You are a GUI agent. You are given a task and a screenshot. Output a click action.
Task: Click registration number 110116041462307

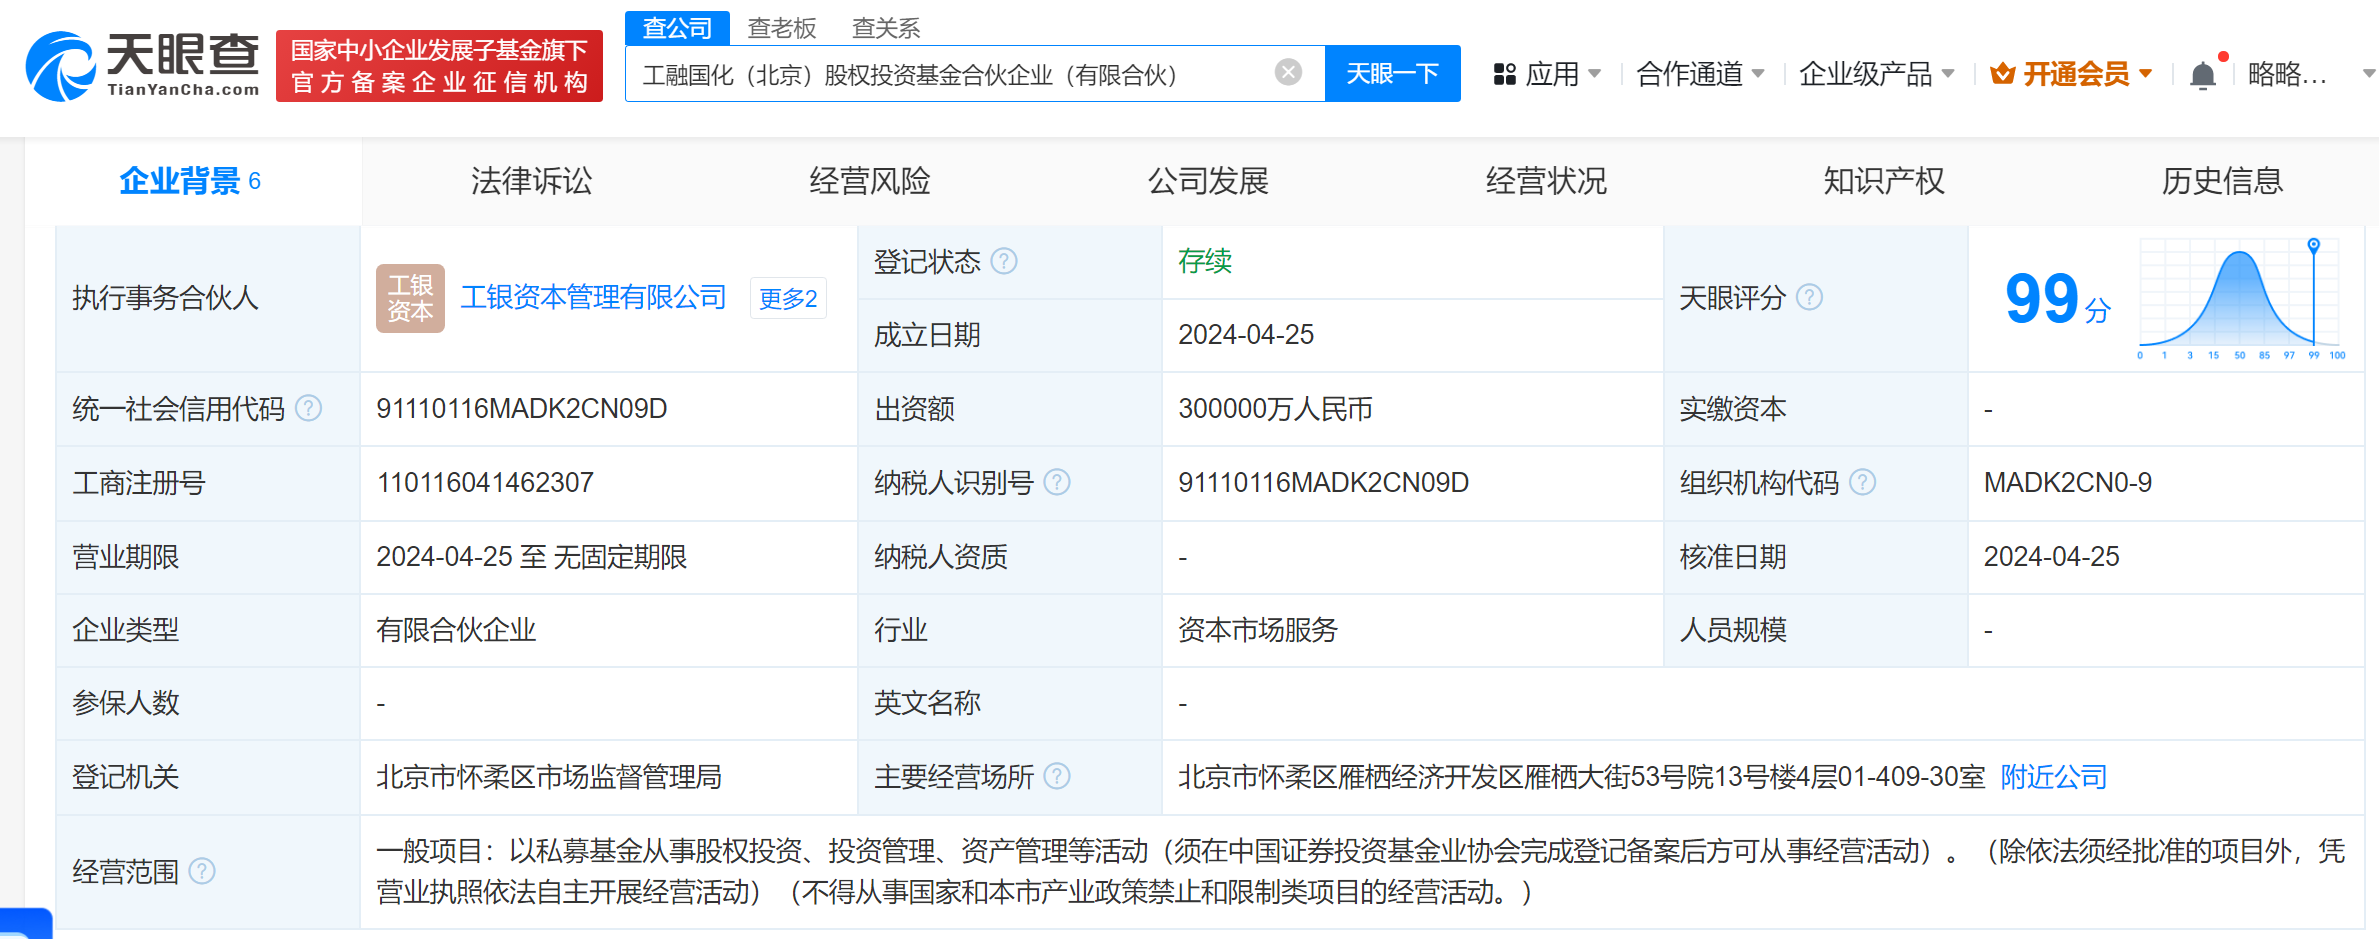[x=485, y=482]
